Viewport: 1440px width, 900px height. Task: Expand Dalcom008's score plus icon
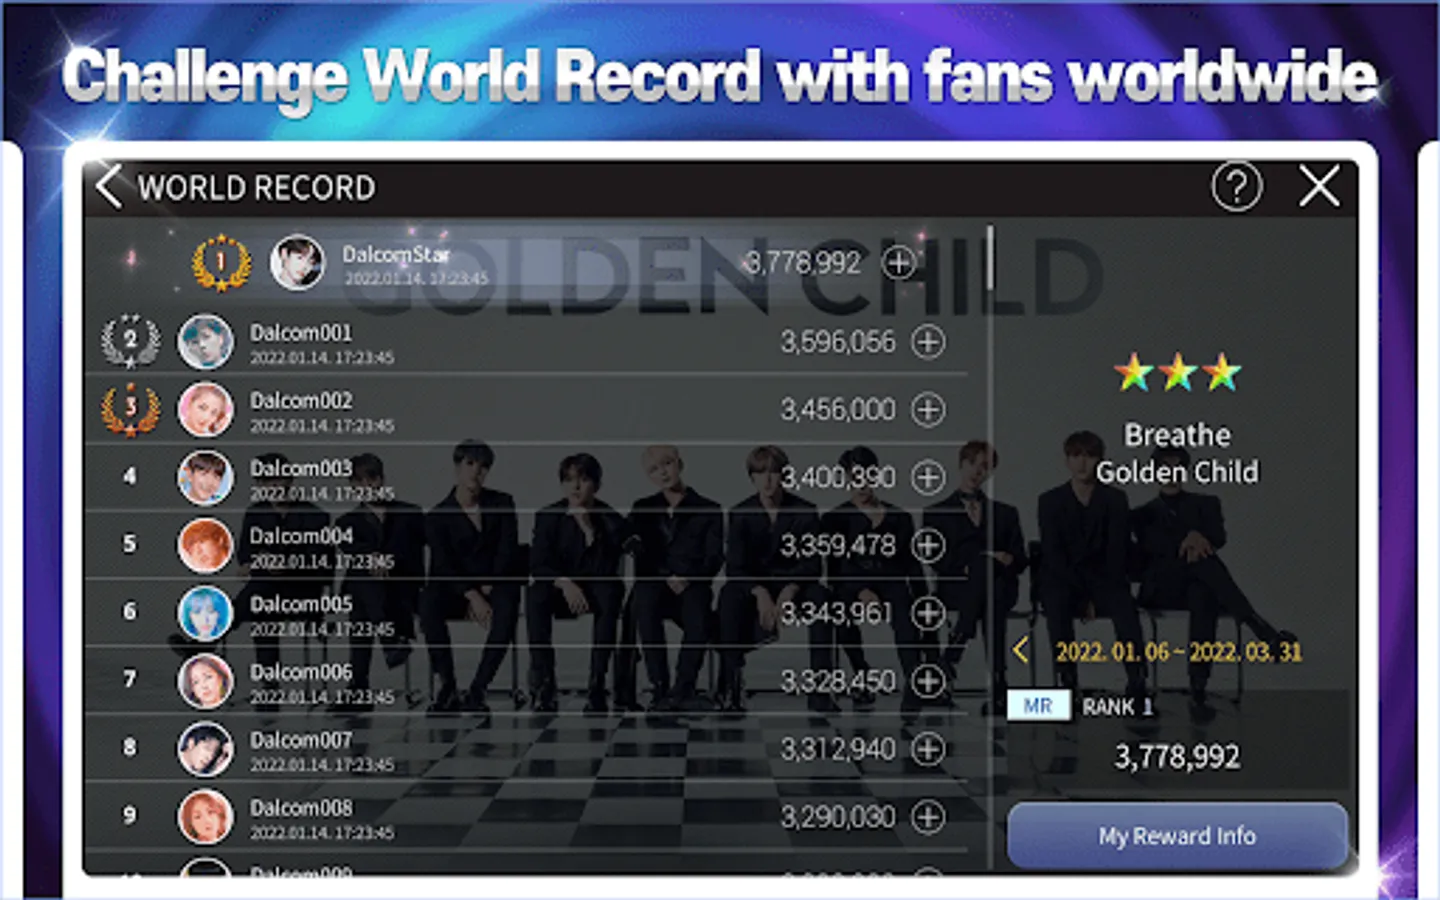(928, 817)
